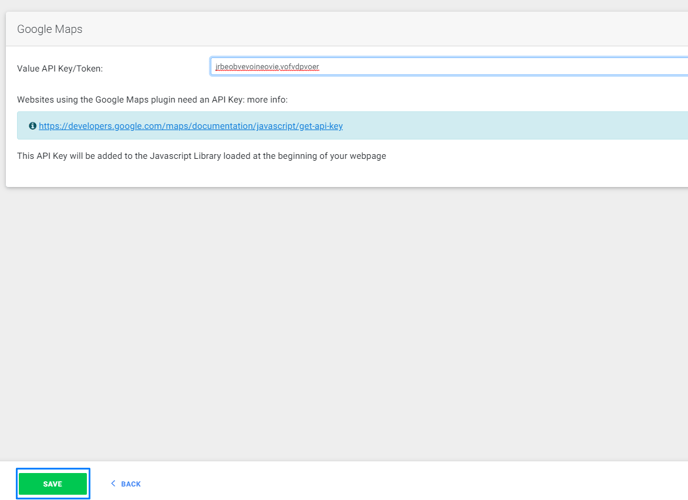
Task: Go back using the BACK link
Action: point(125,484)
